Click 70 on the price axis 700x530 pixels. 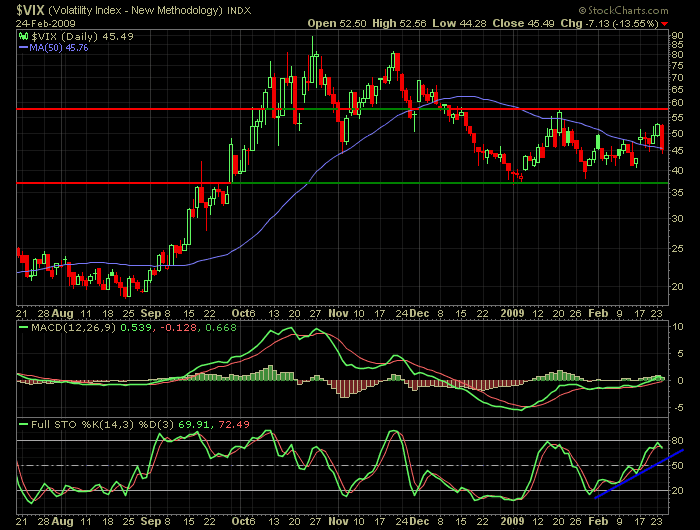click(677, 78)
